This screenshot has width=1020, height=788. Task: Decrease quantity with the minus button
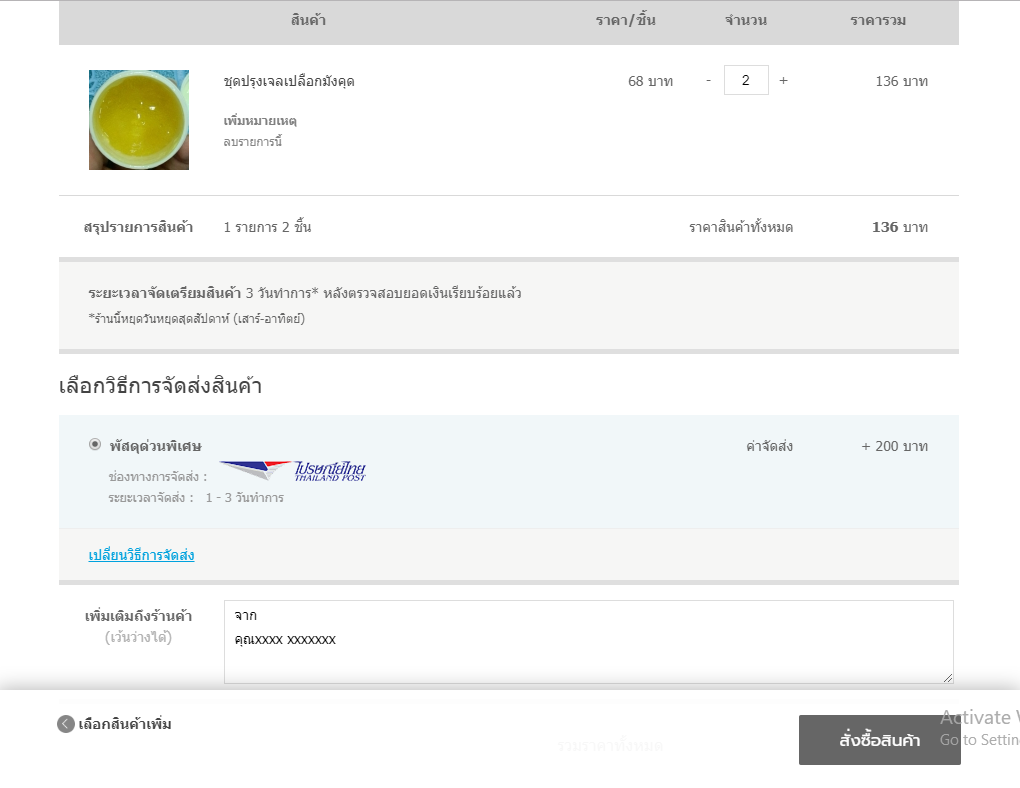coord(708,80)
